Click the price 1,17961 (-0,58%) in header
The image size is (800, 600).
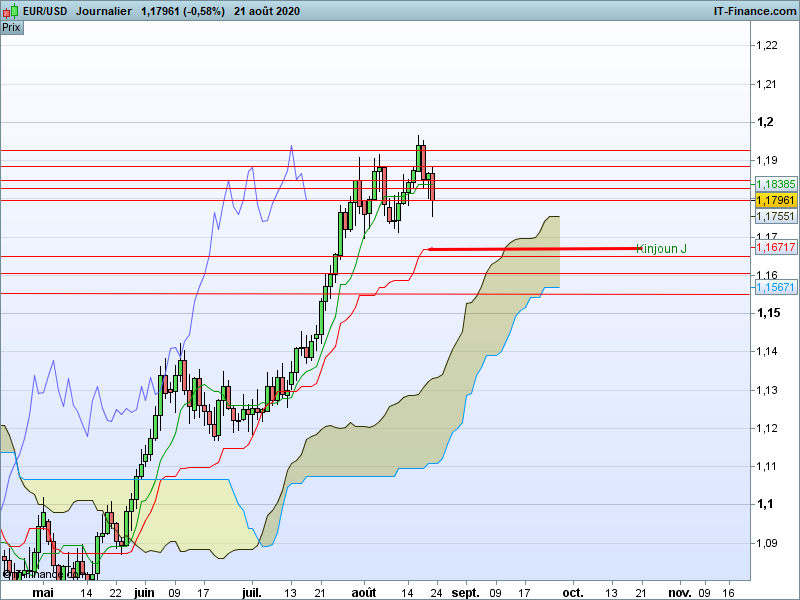pos(183,11)
